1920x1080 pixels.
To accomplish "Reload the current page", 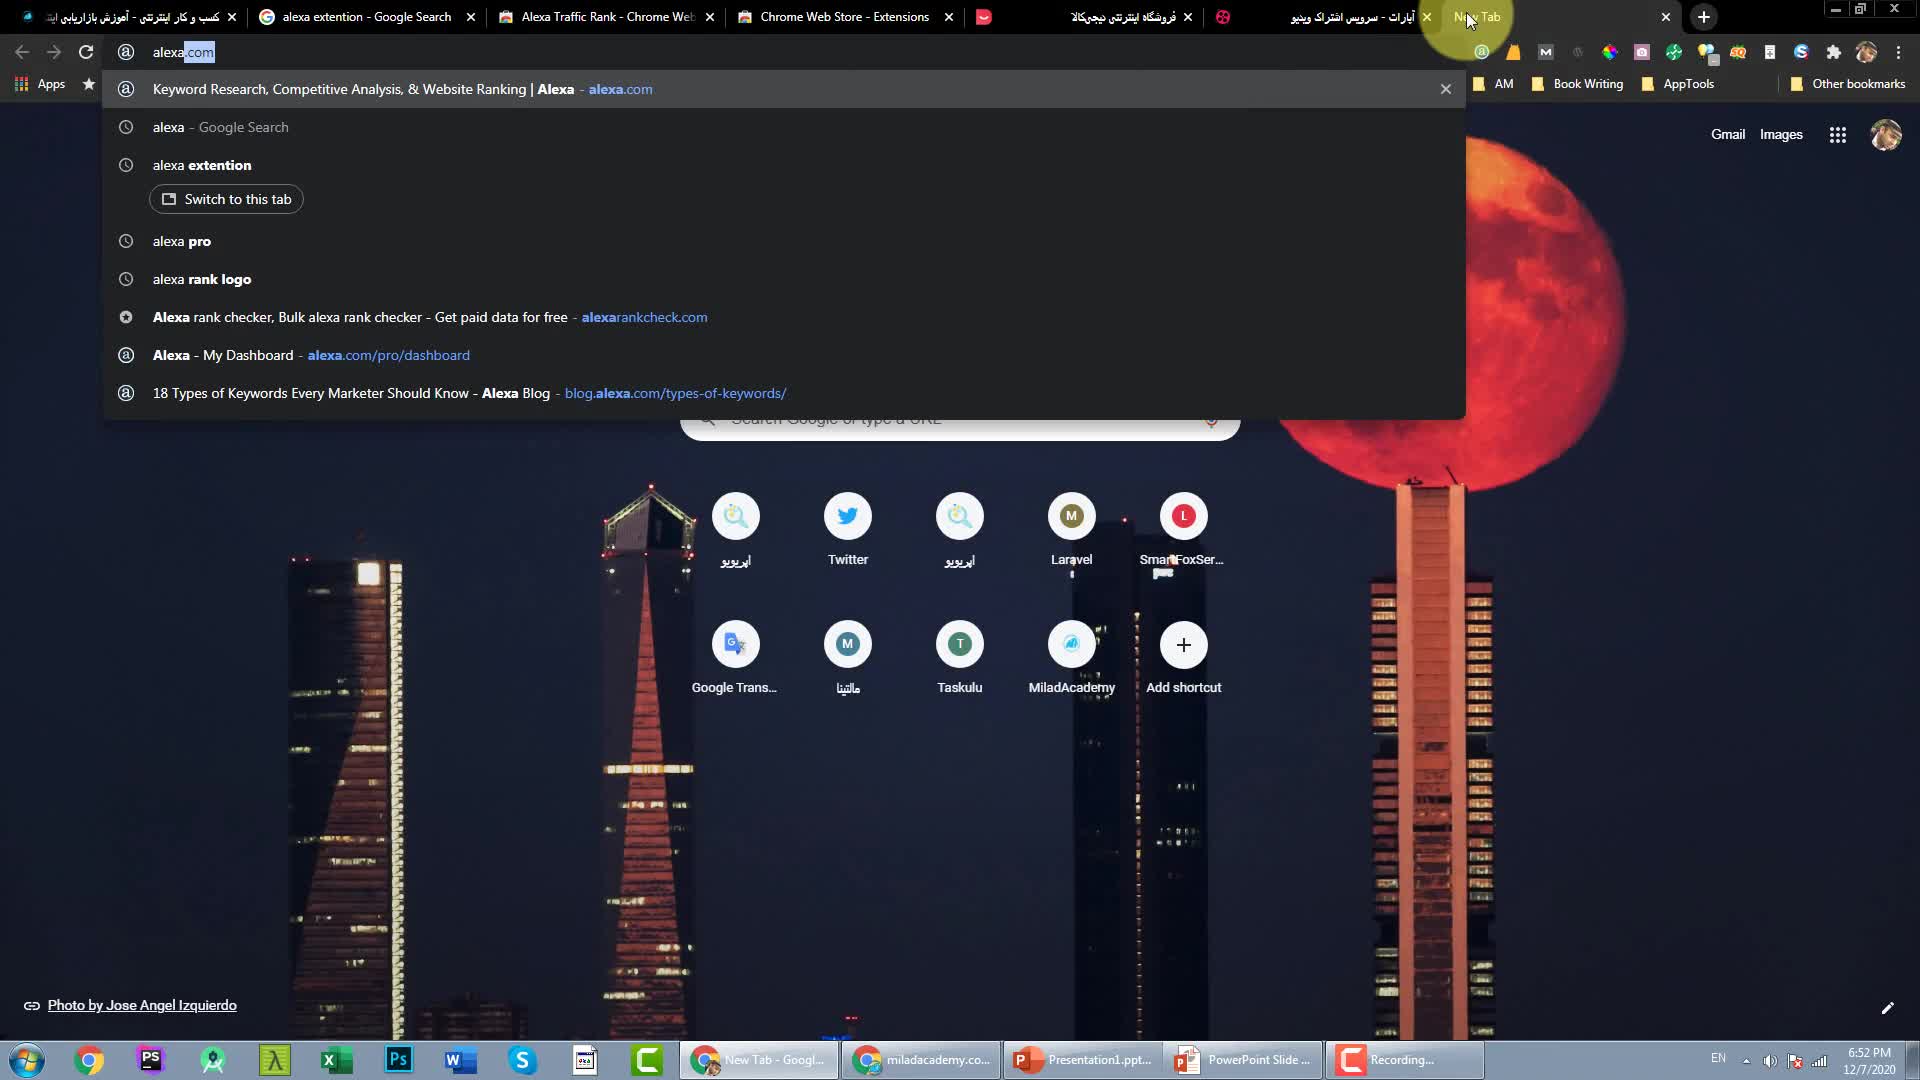I will [86, 52].
